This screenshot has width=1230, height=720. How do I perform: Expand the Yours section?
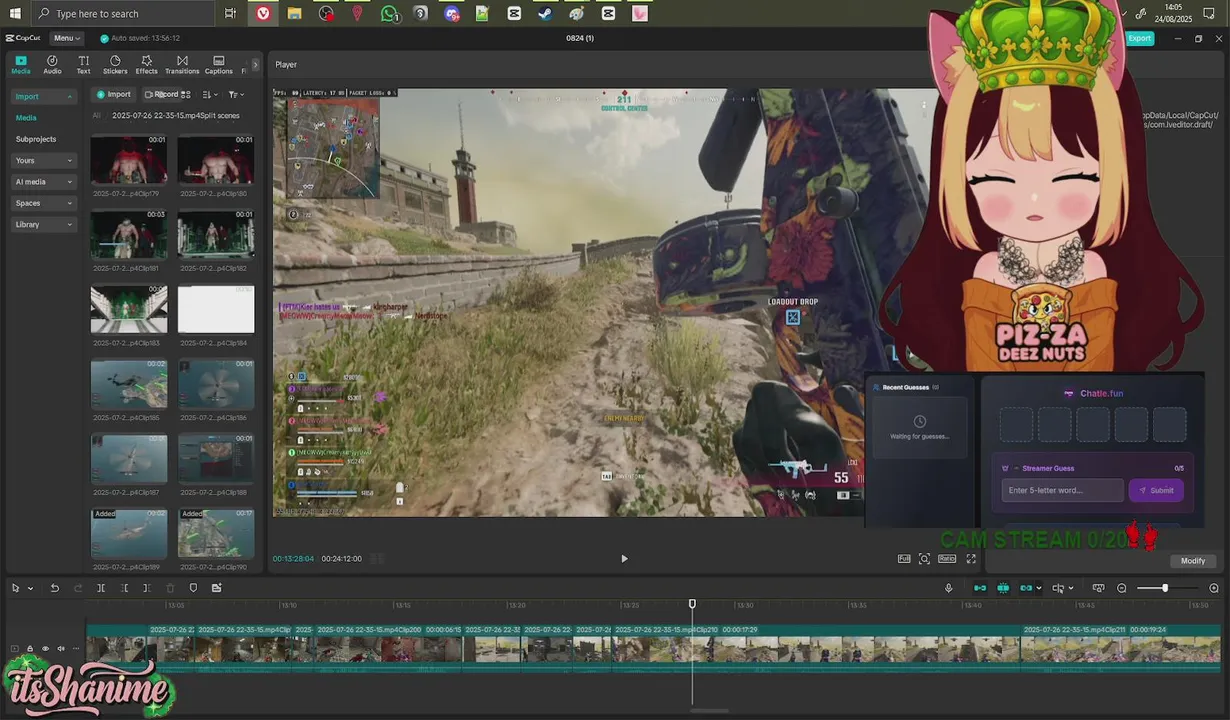(x=44, y=160)
